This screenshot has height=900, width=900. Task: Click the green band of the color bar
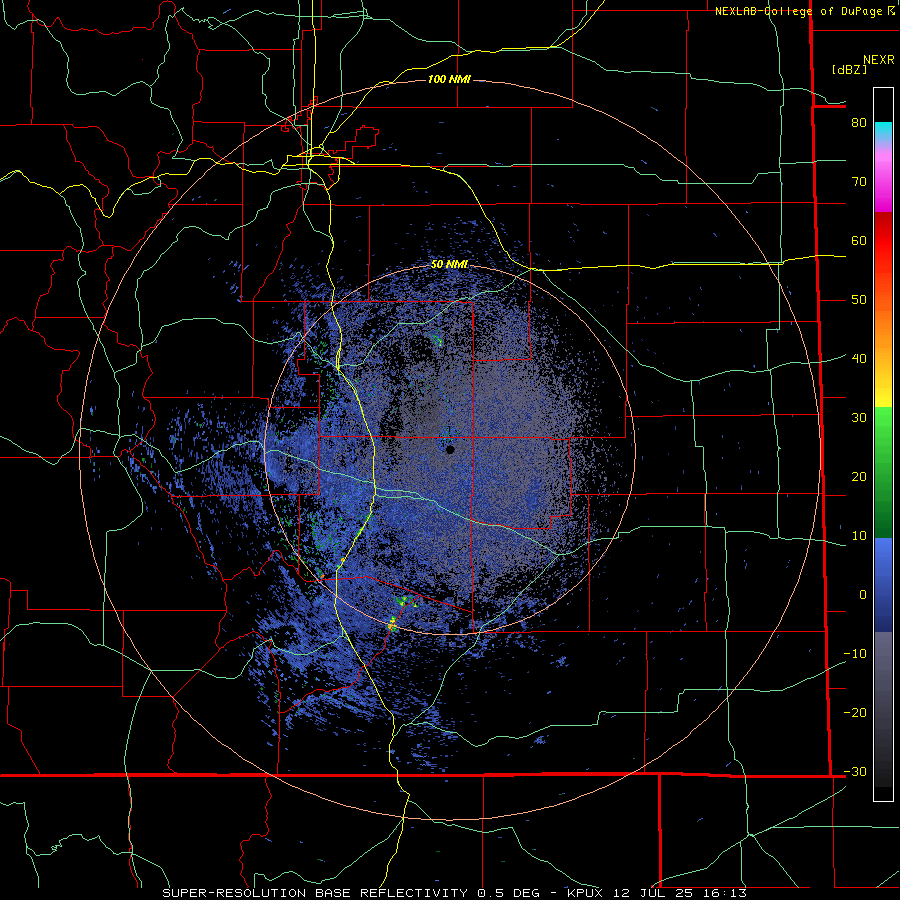pos(883,472)
